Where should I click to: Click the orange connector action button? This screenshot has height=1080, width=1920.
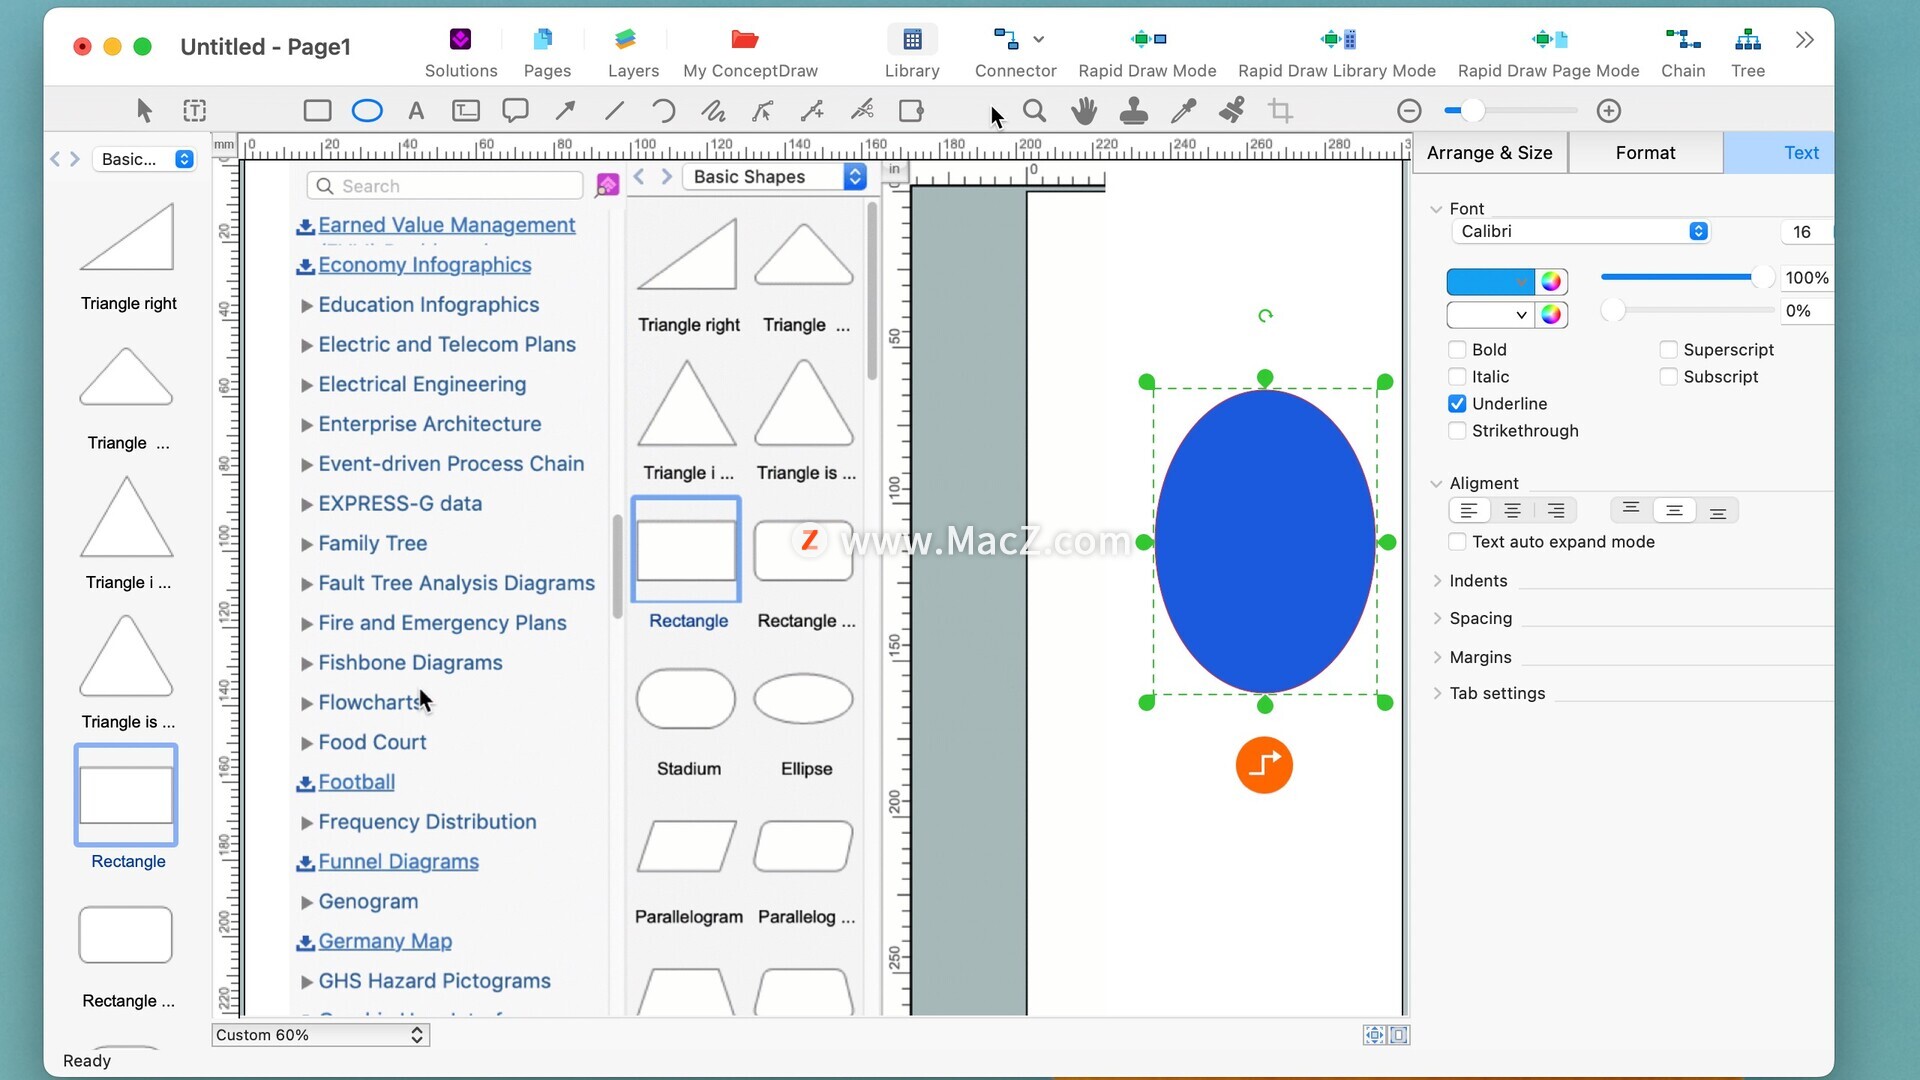(1264, 765)
